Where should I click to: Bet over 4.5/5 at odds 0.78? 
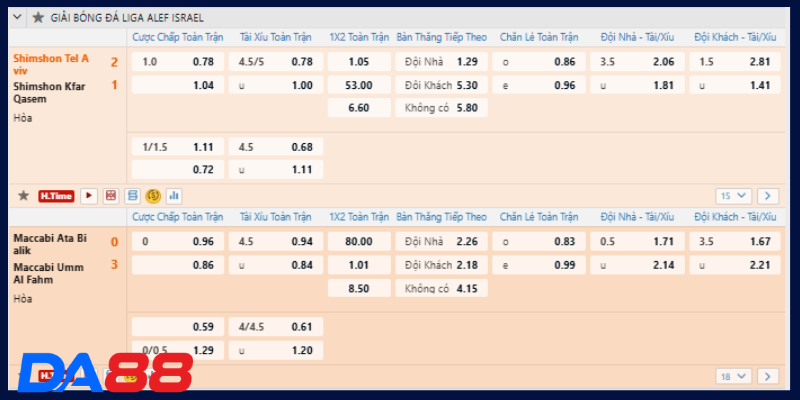click(276, 62)
